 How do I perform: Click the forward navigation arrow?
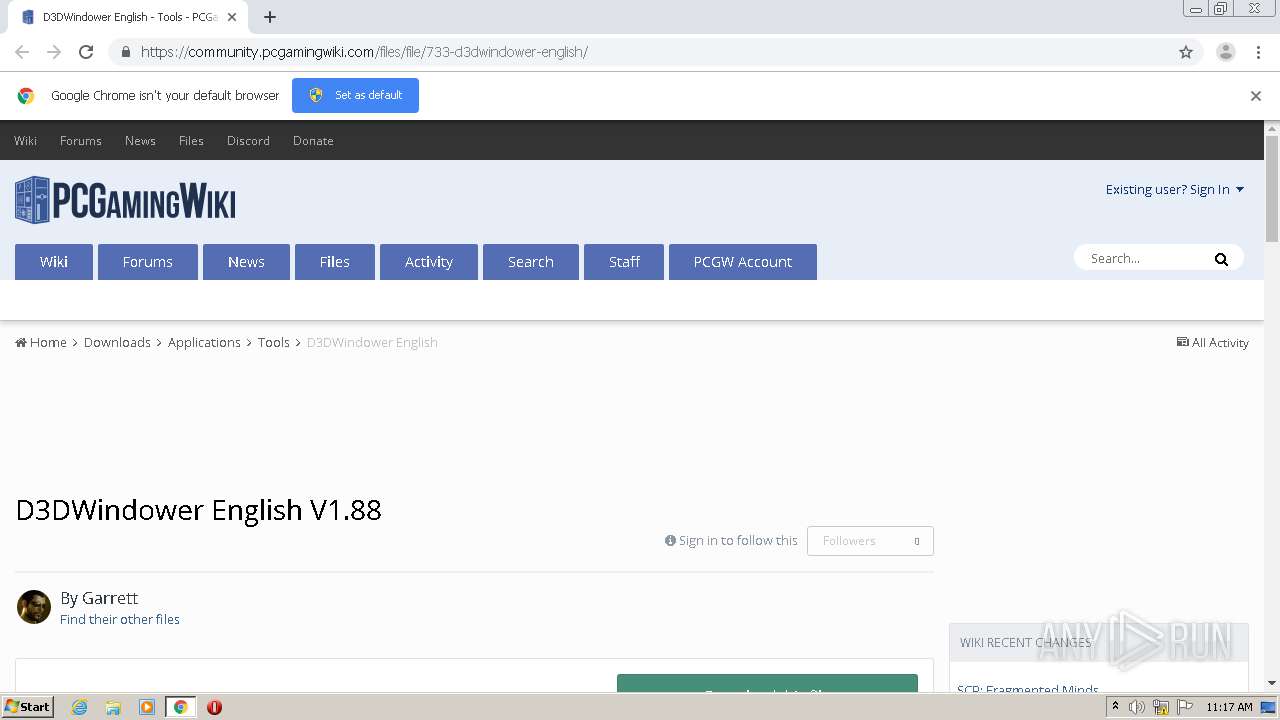click(54, 52)
